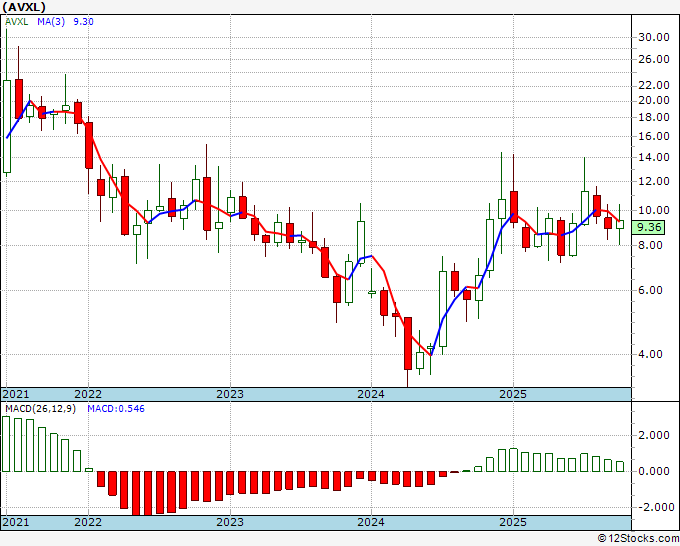Viewport: 680px width, 546px height.
Task: Click 2021 on the MACD panel timeline
Action: click(17, 523)
